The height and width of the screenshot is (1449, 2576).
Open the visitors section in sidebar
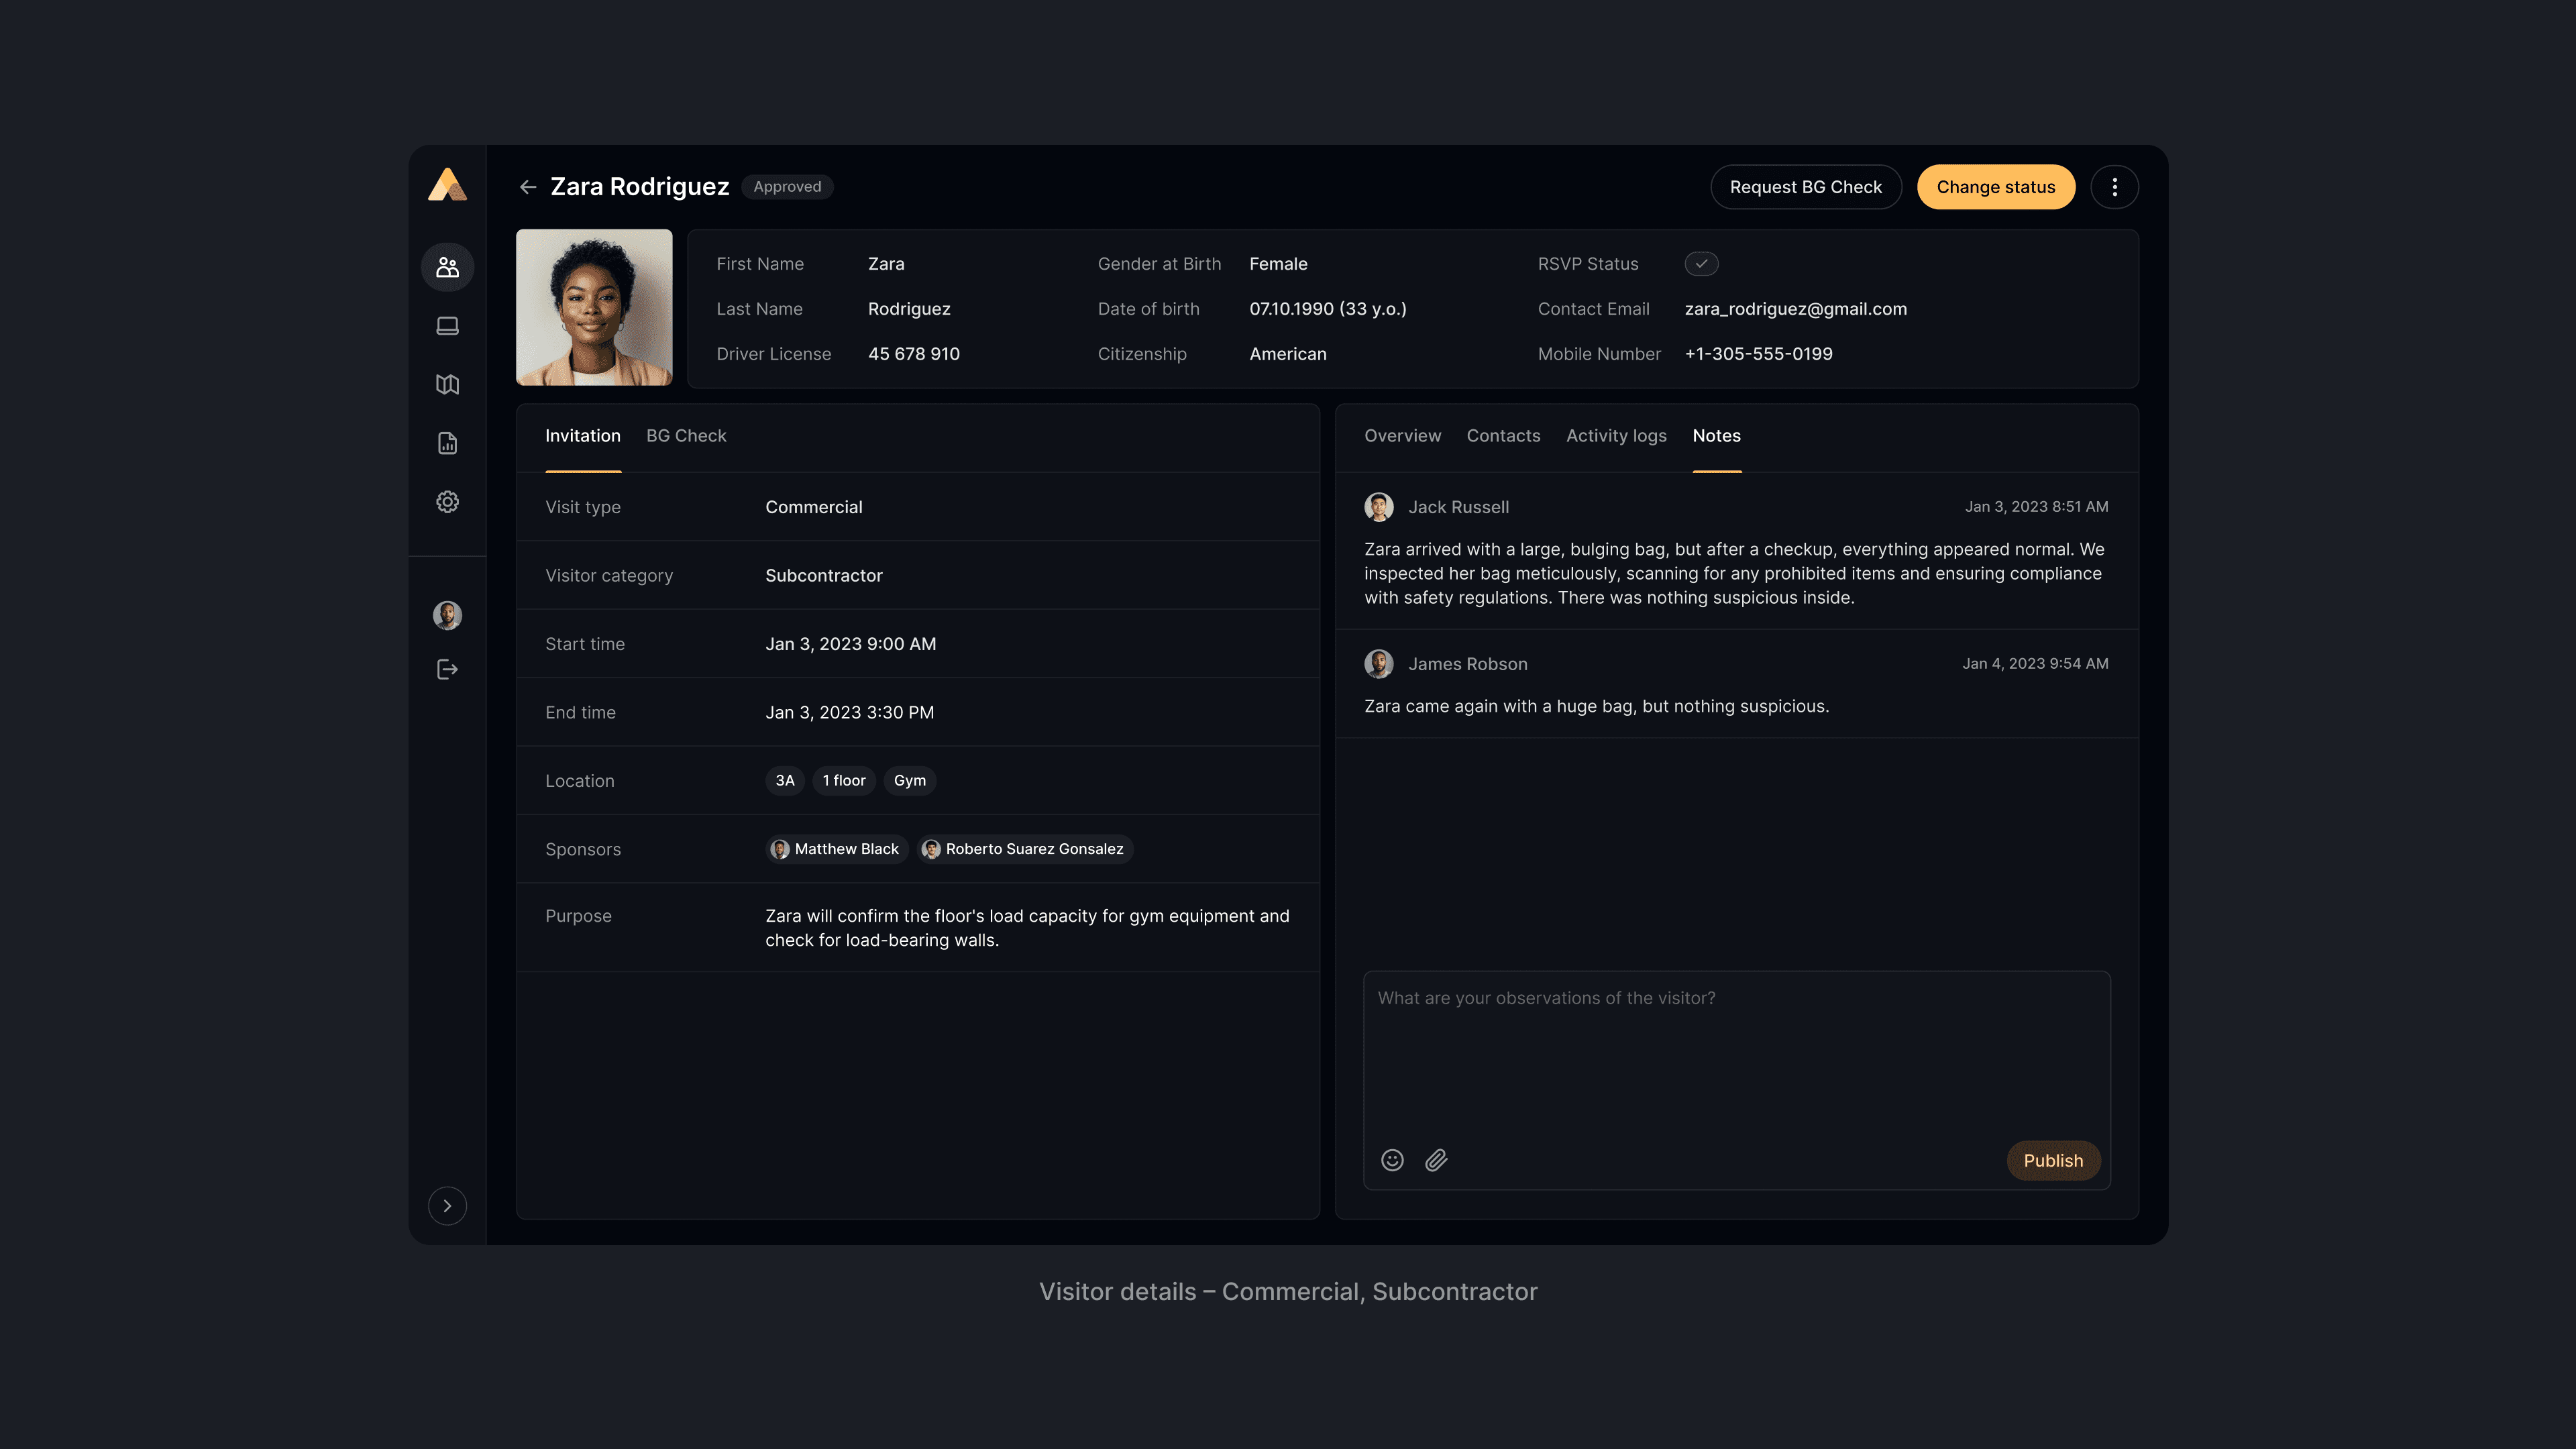447,267
